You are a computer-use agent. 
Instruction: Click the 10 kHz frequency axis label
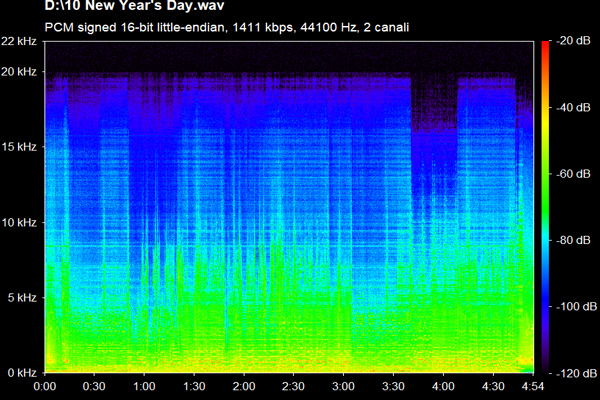tap(19, 222)
